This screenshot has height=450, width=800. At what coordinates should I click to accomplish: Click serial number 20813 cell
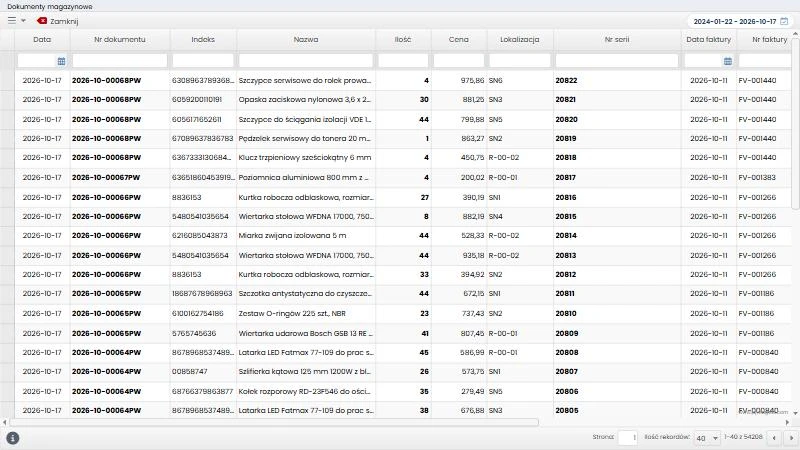coord(617,255)
